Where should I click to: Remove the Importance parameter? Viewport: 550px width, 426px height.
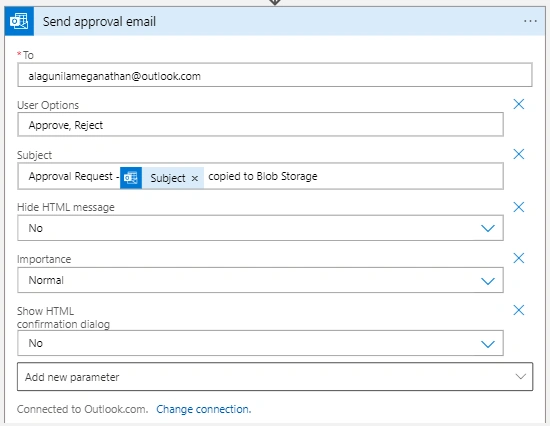pyautogui.click(x=519, y=258)
